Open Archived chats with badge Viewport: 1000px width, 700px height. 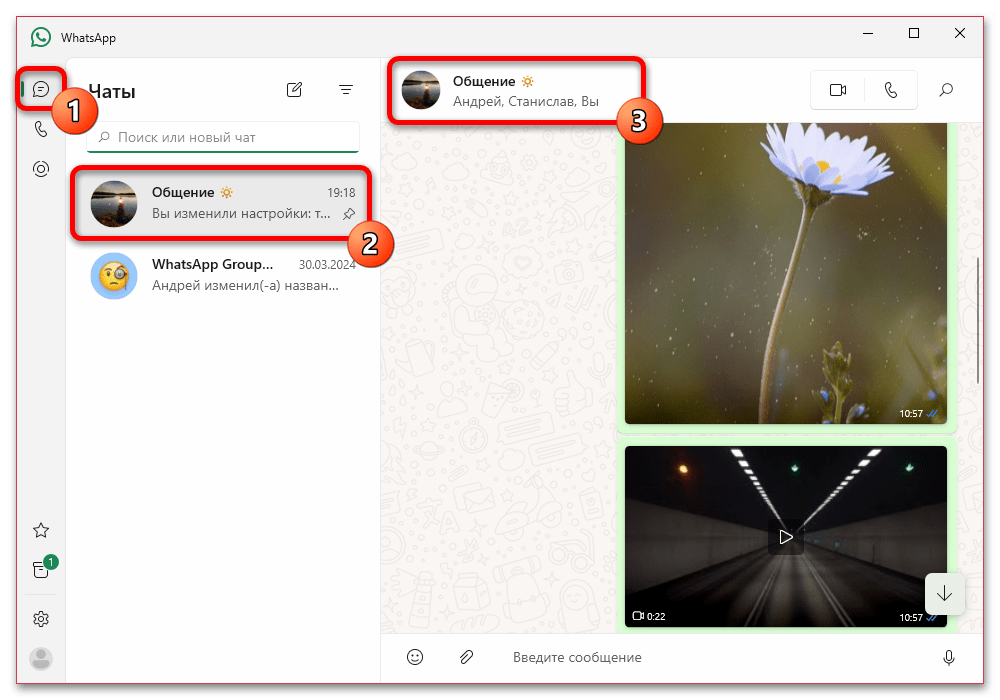point(41,569)
